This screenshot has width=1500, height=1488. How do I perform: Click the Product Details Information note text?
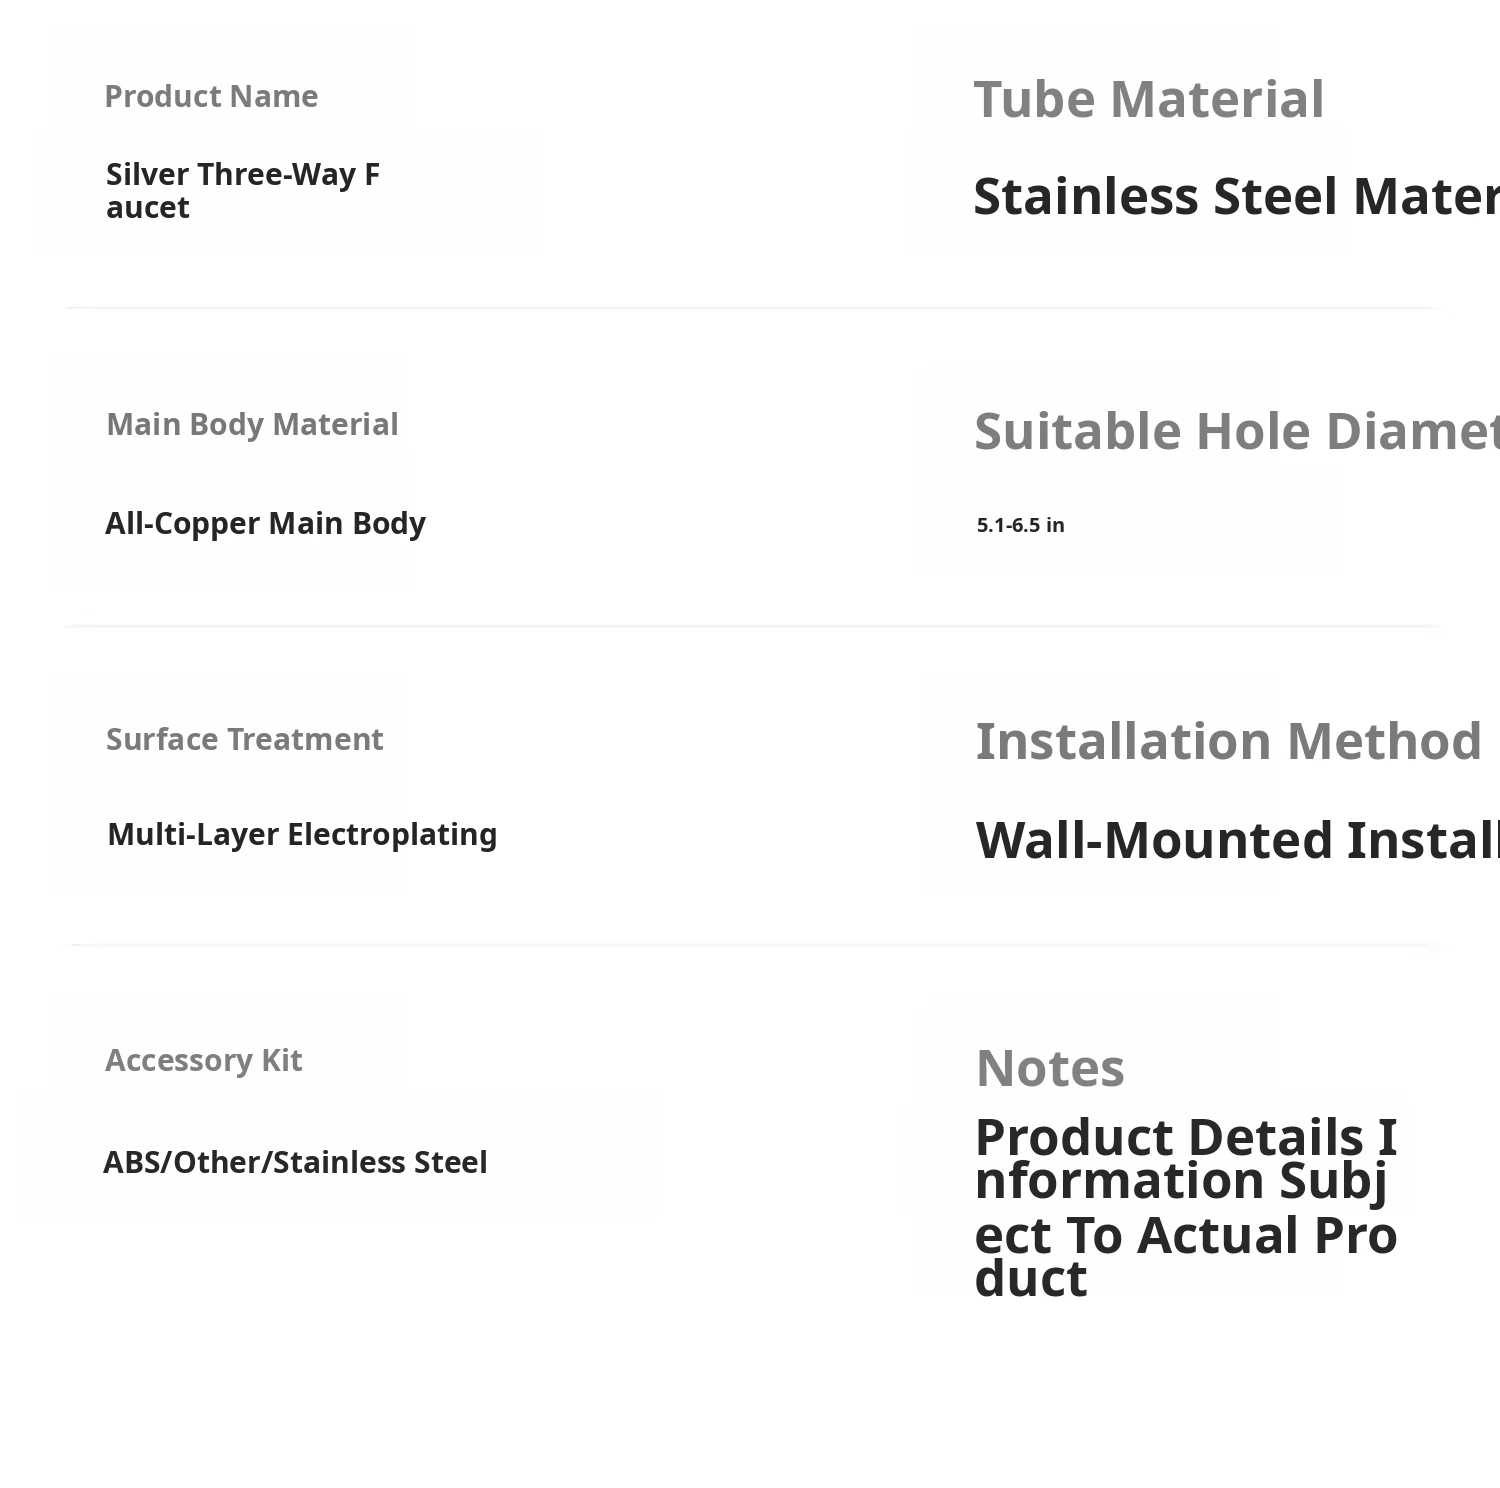(1186, 1207)
